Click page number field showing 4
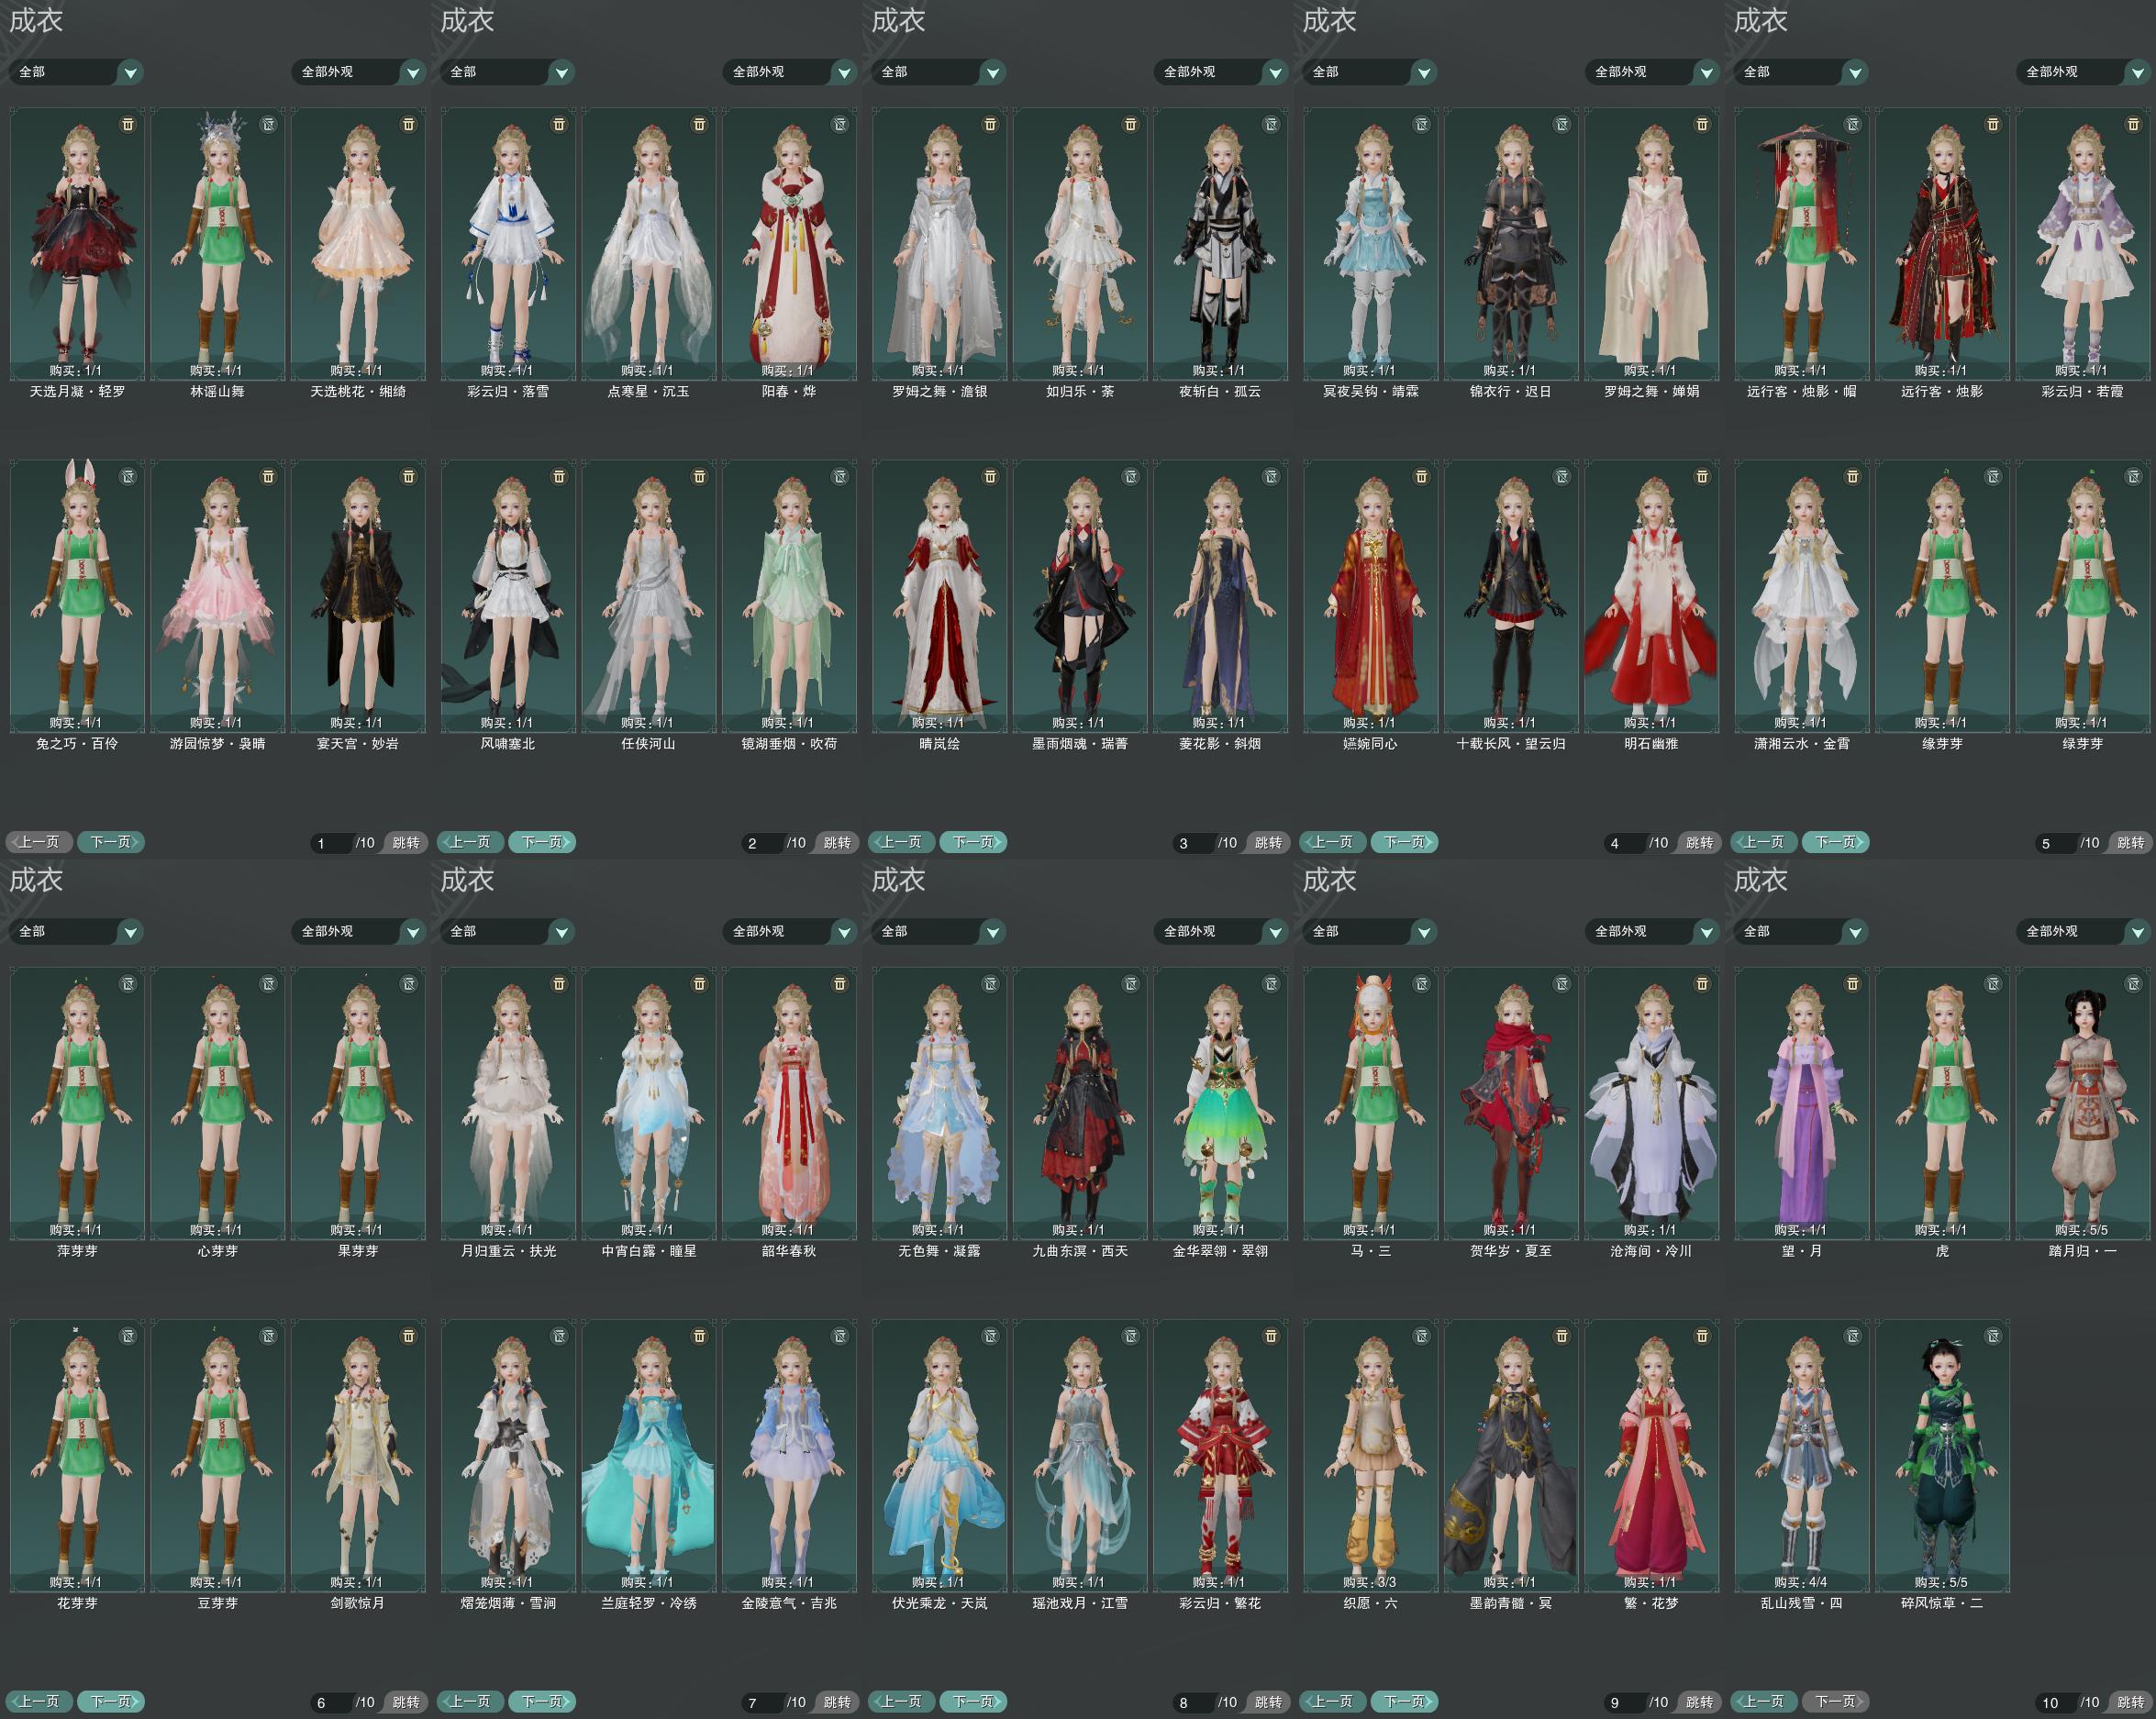Image resolution: width=2156 pixels, height=1719 pixels. tap(1626, 843)
